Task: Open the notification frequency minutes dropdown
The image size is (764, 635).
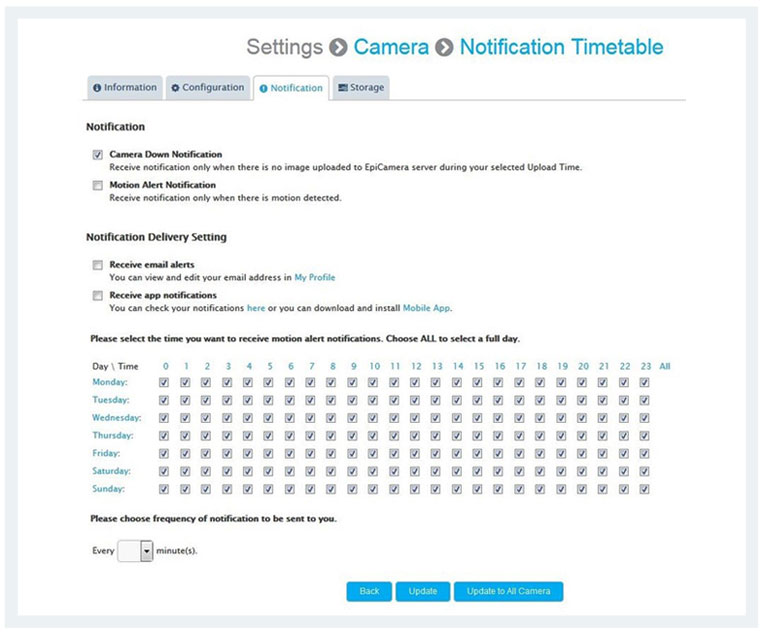Action: (135, 551)
